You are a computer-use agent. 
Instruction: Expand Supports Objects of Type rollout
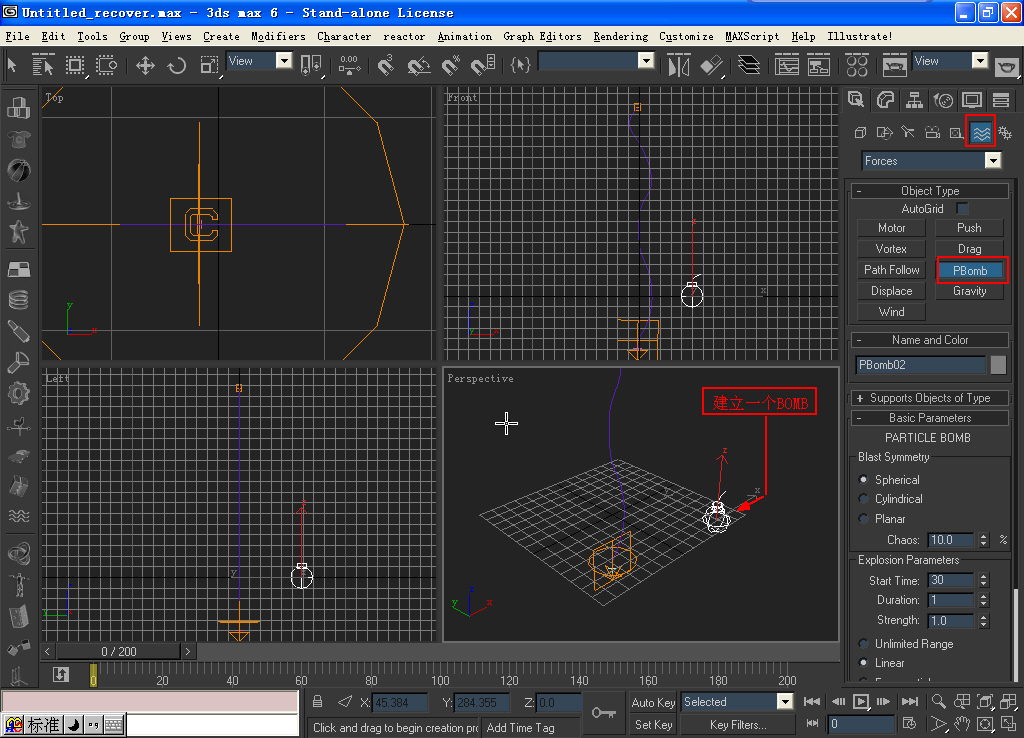point(930,398)
